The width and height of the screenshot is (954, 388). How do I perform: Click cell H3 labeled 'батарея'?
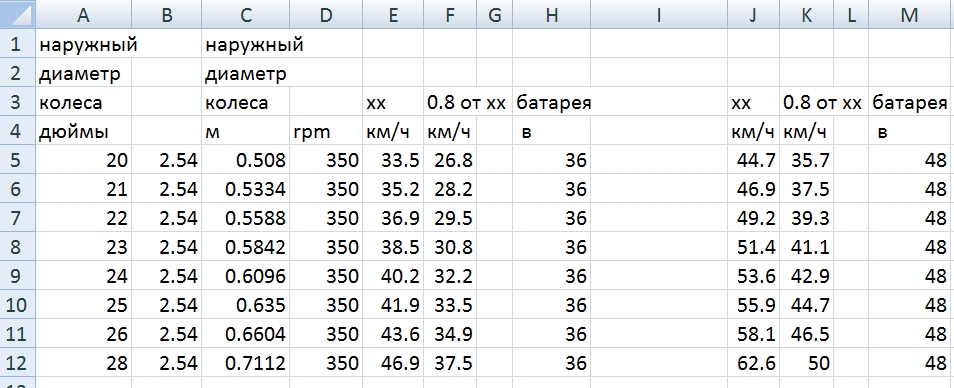tap(552, 103)
